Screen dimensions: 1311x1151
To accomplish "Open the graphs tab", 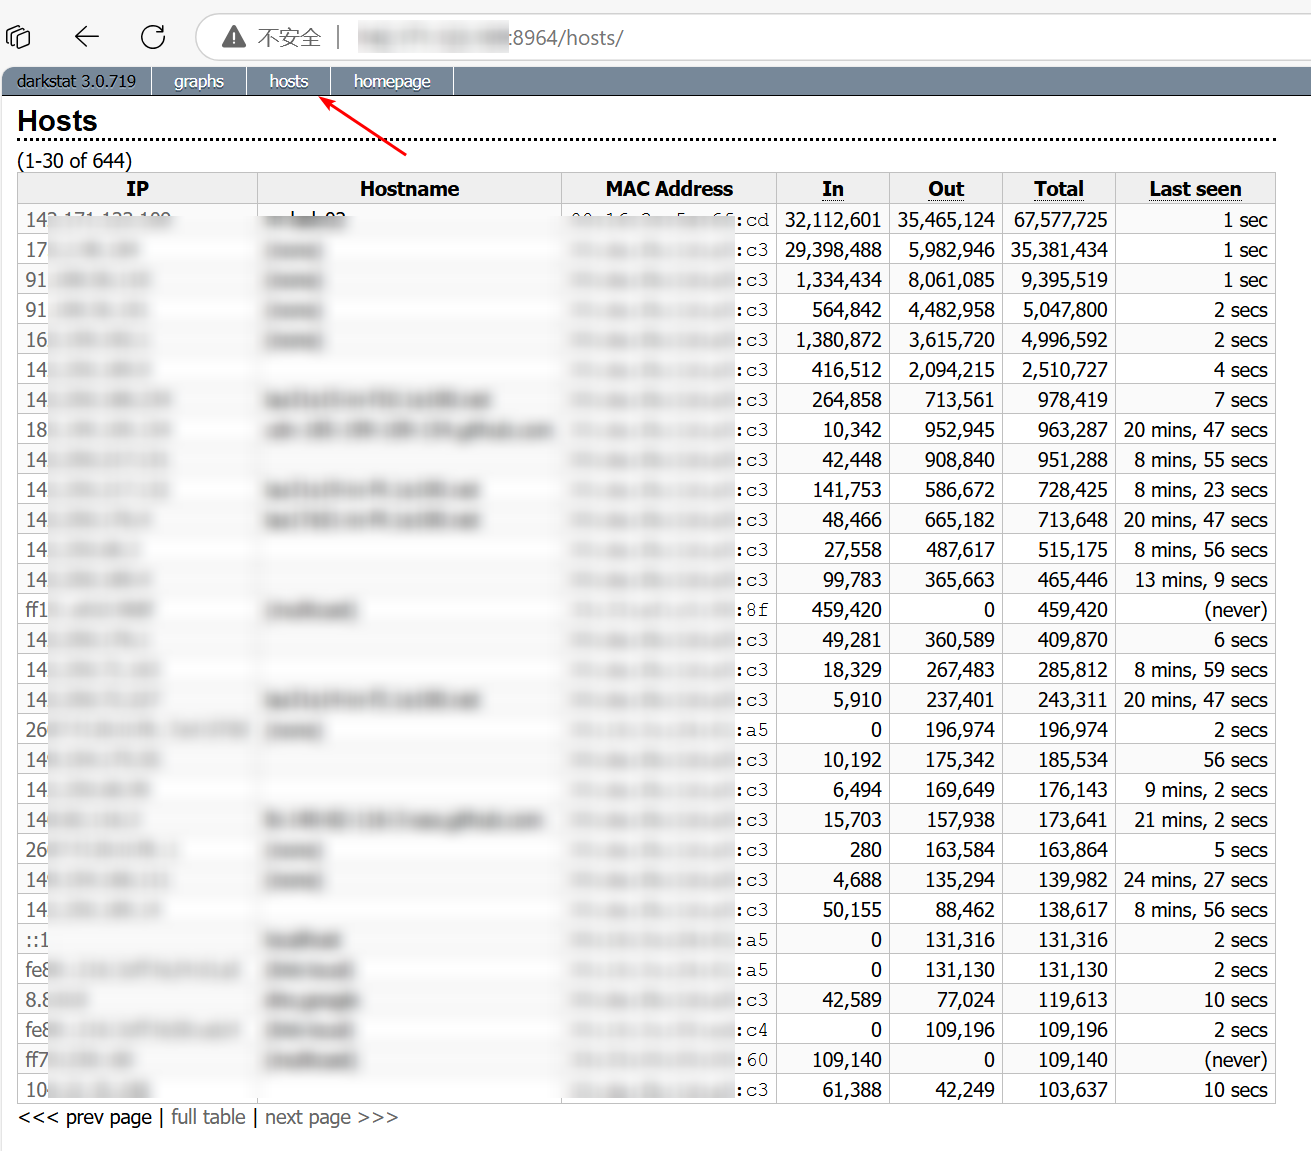I will coord(198,81).
